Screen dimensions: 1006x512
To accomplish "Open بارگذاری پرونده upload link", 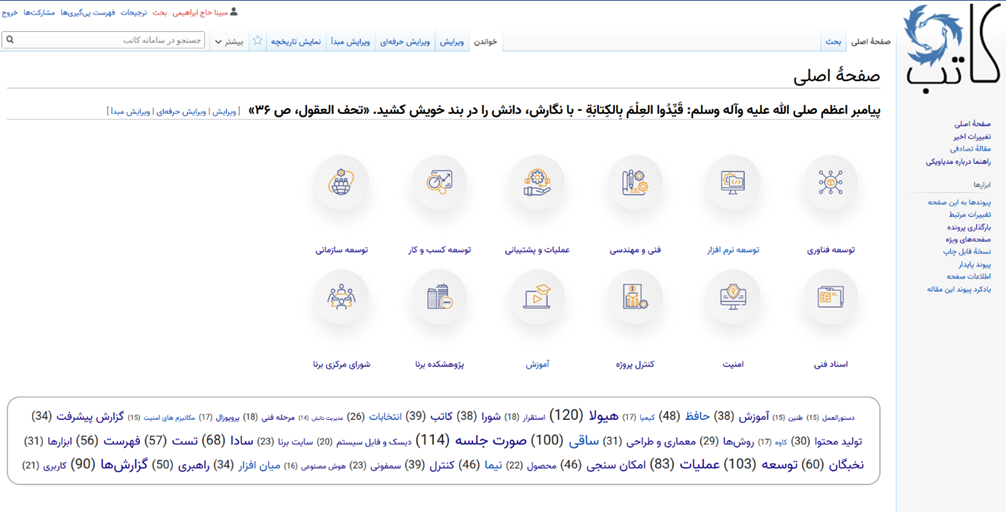I will click(x=968, y=227).
